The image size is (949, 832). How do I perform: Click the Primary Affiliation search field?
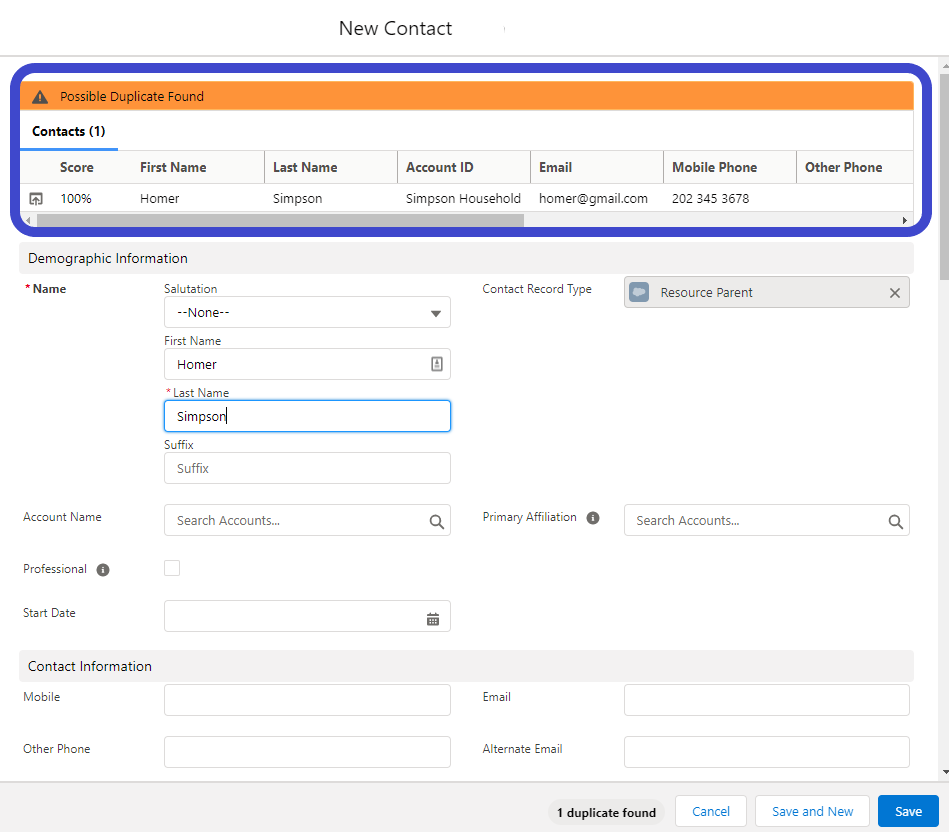pos(766,520)
